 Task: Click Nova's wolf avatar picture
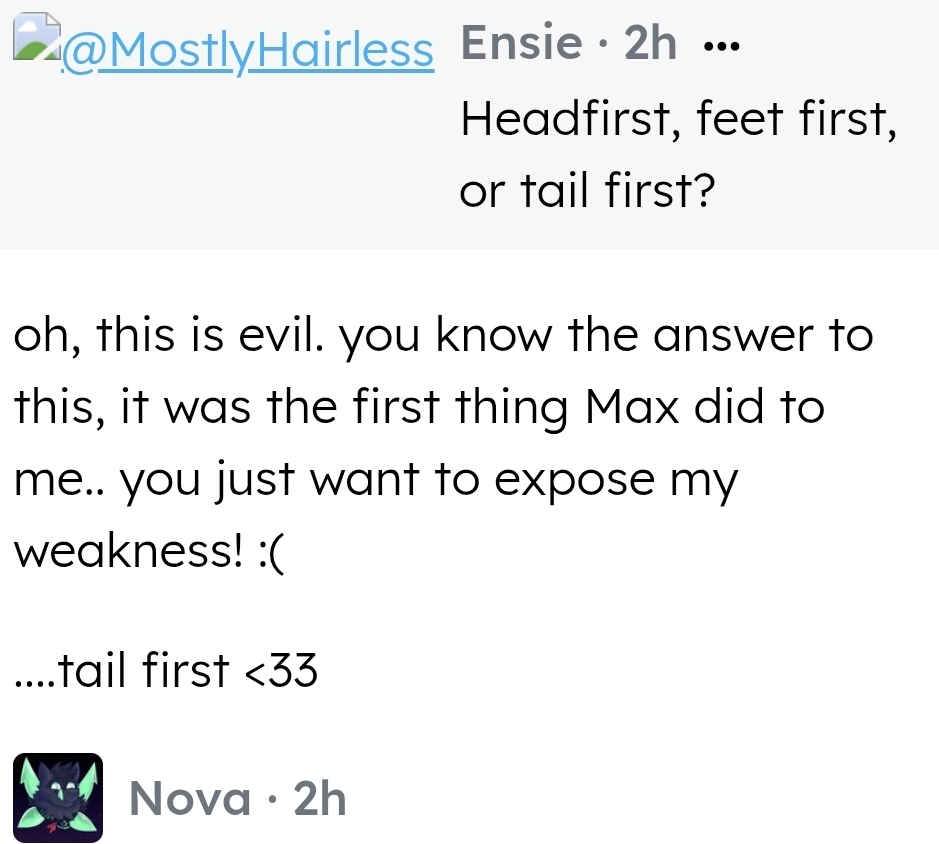click(x=58, y=798)
